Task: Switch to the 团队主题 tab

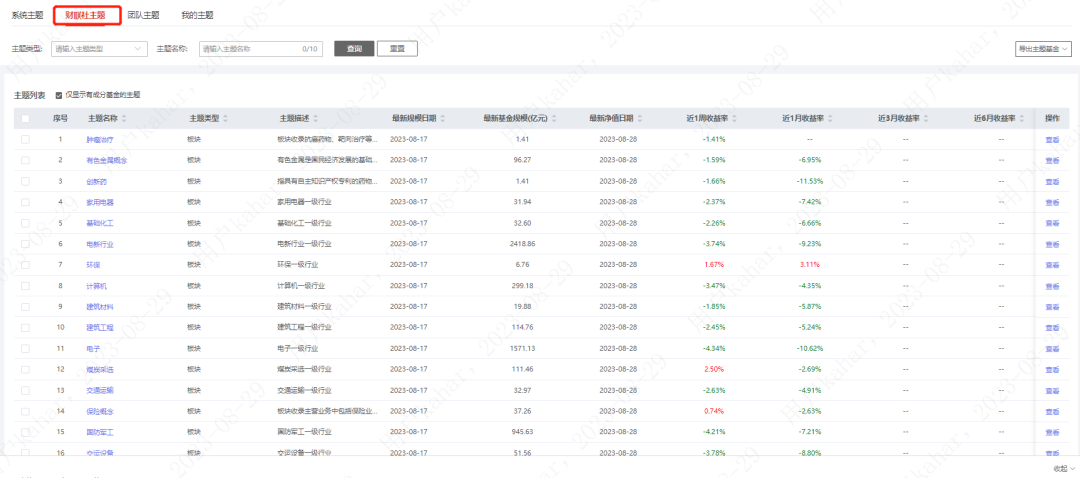Action: (x=143, y=16)
